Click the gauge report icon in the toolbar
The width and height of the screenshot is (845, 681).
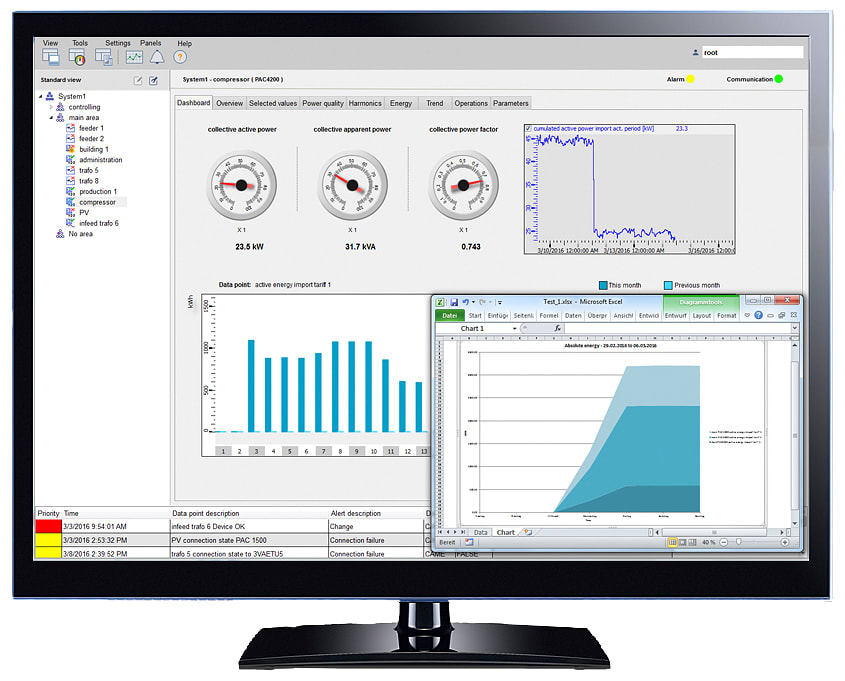(x=80, y=57)
